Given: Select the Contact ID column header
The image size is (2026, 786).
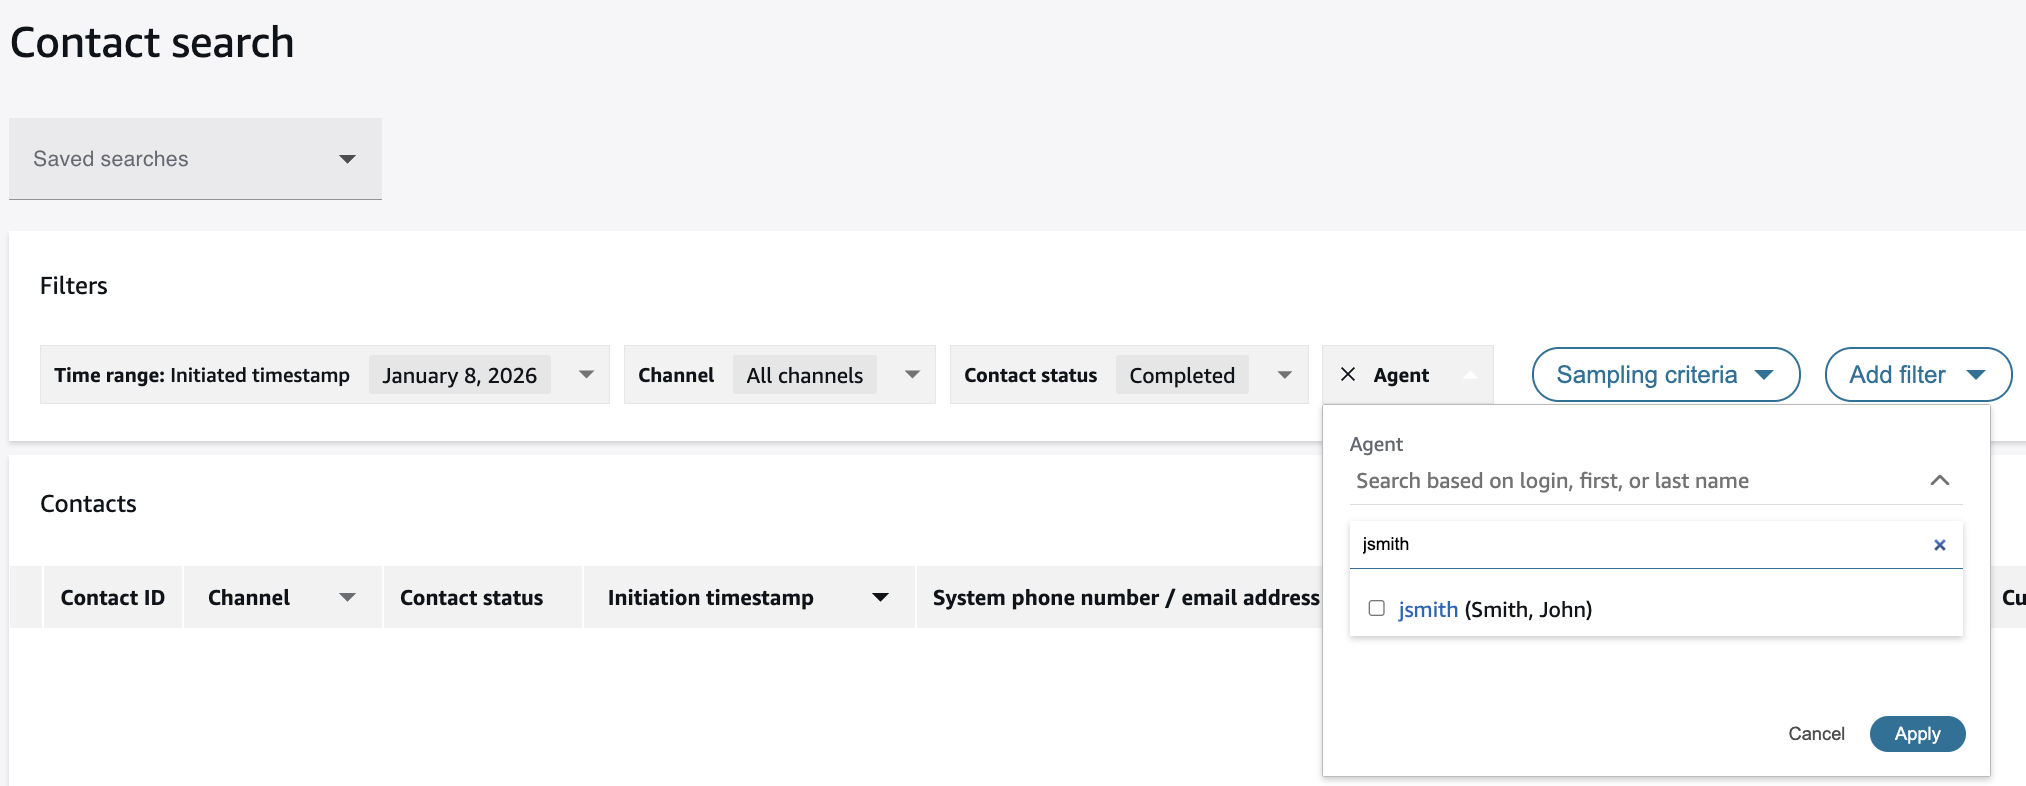Looking at the screenshot, I should pyautogui.click(x=112, y=598).
